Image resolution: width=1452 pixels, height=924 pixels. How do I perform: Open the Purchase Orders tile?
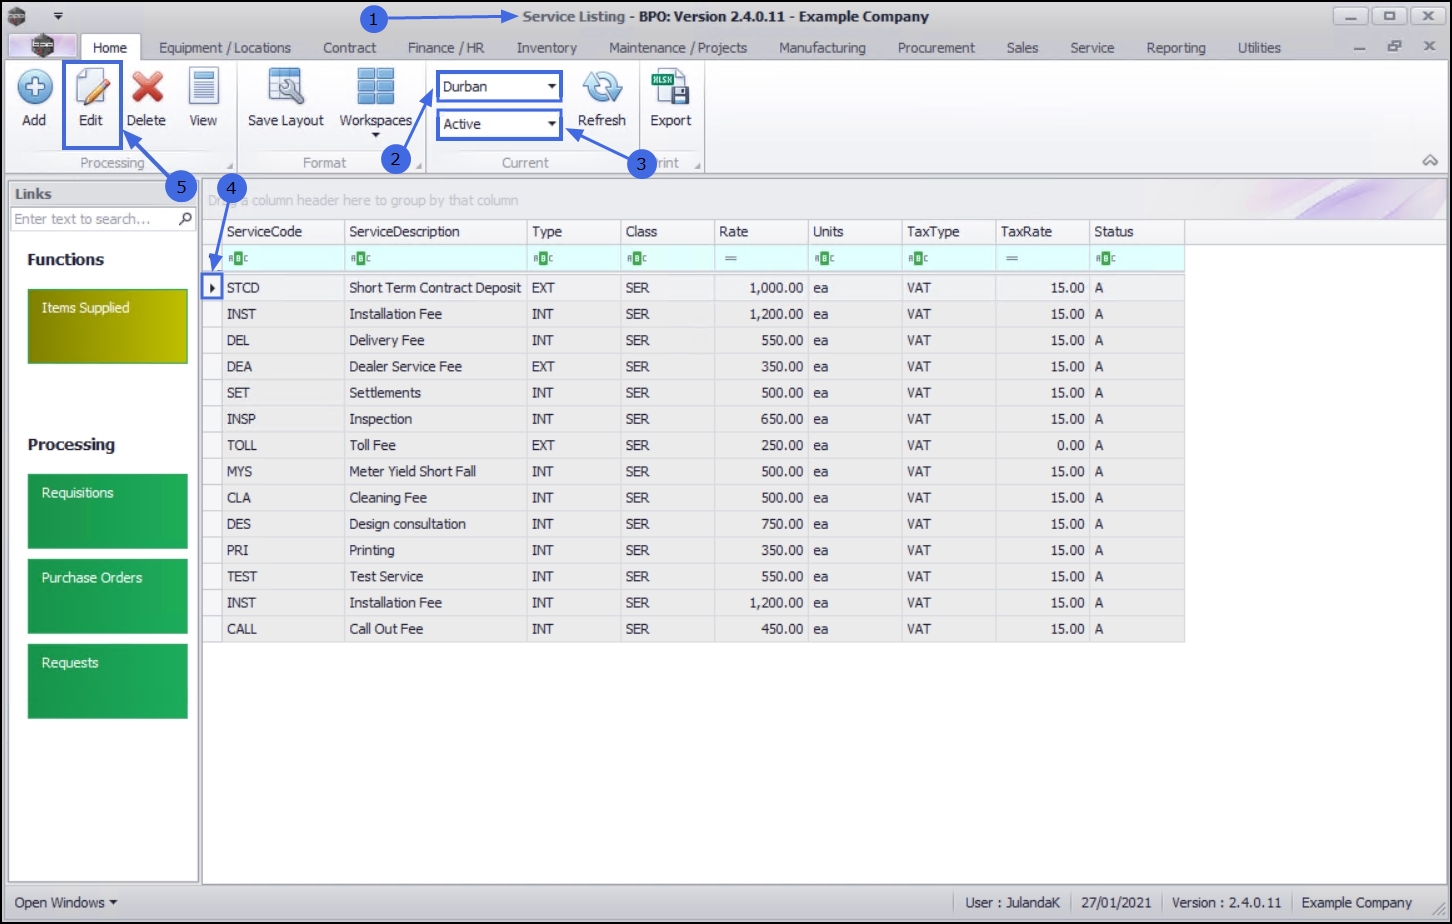click(x=108, y=596)
